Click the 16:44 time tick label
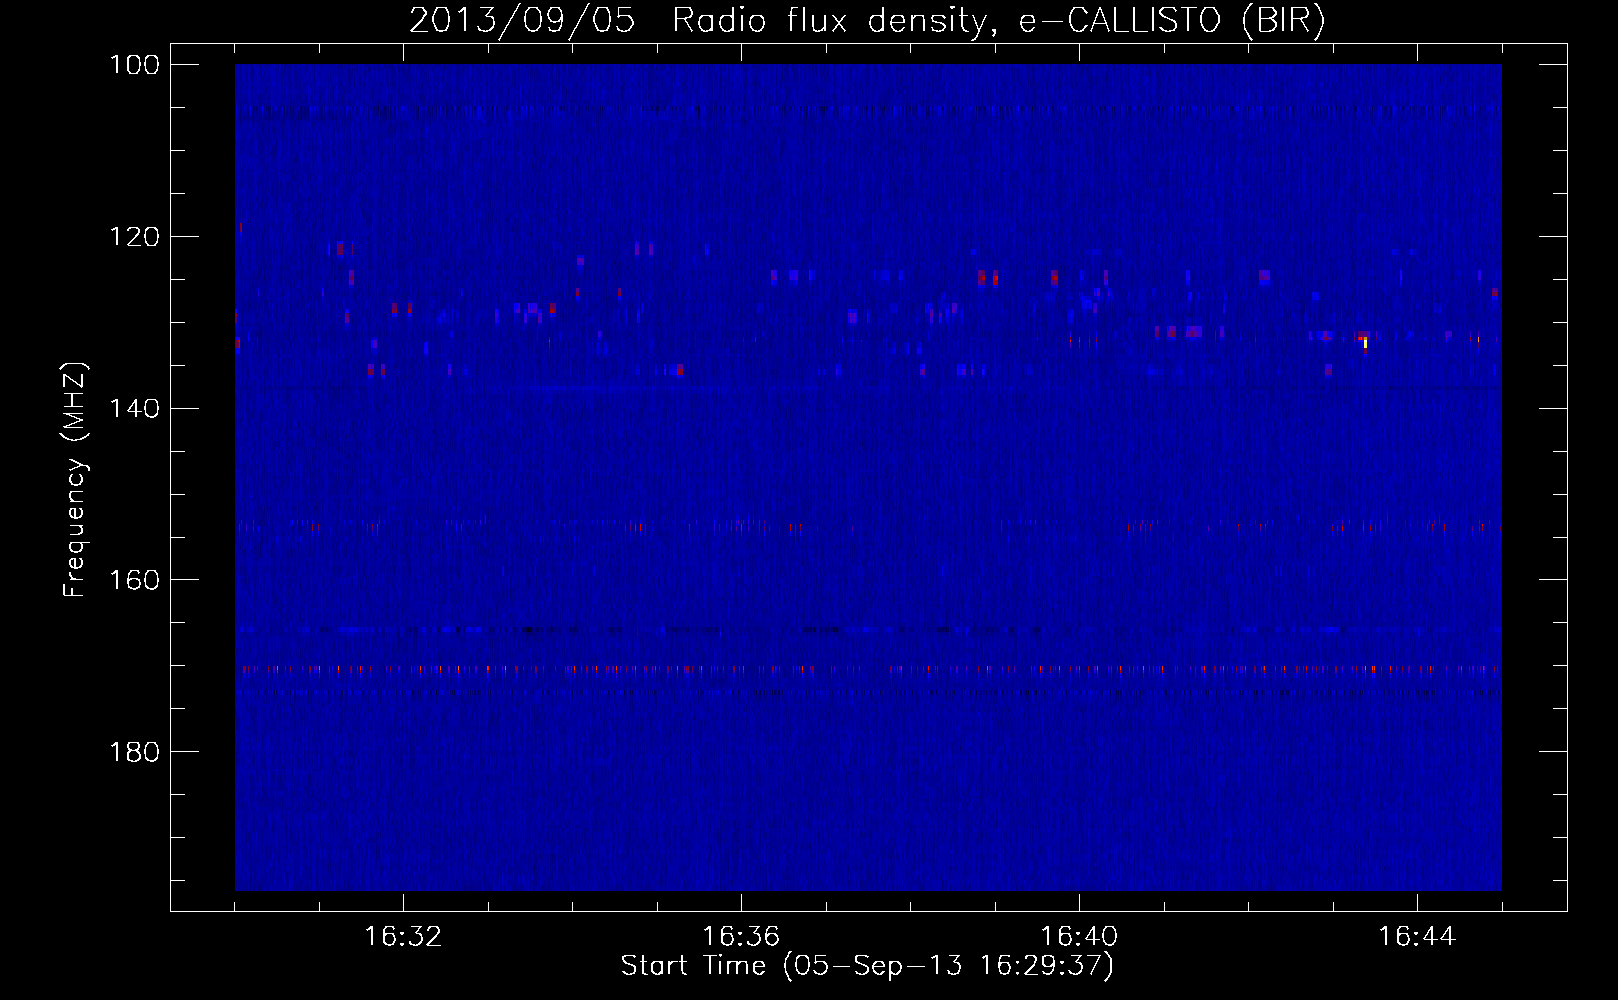 tap(1417, 937)
